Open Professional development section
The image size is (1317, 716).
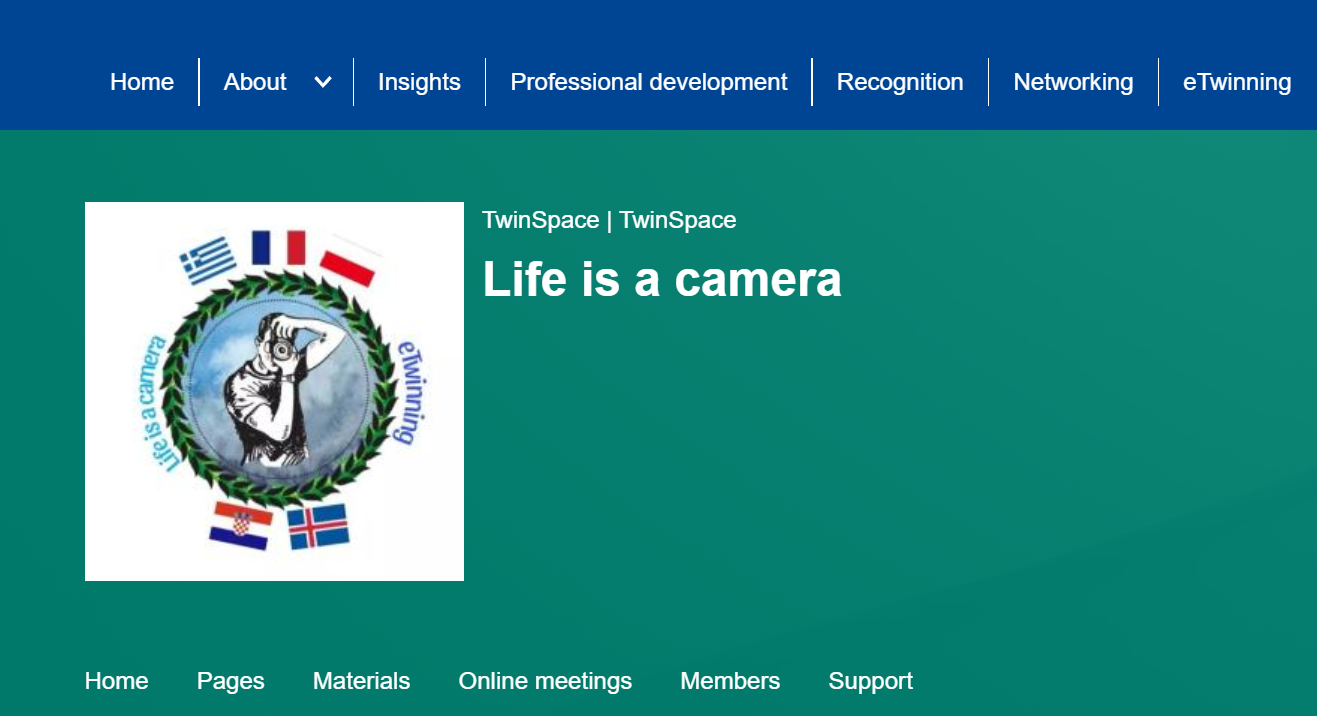pyautogui.click(x=649, y=82)
